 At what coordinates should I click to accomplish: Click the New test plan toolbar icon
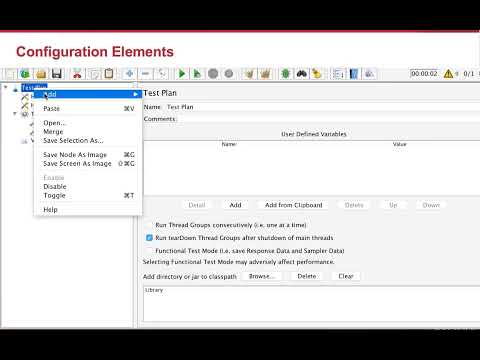pos(10,74)
